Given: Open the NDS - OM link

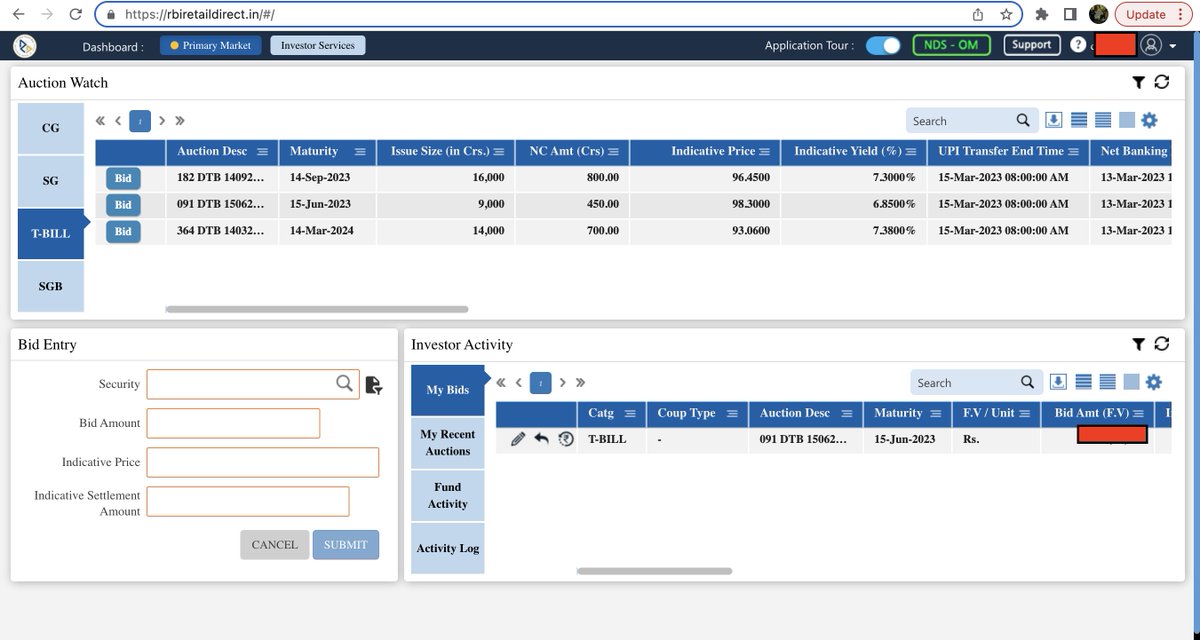Looking at the screenshot, I should pyautogui.click(x=952, y=45).
